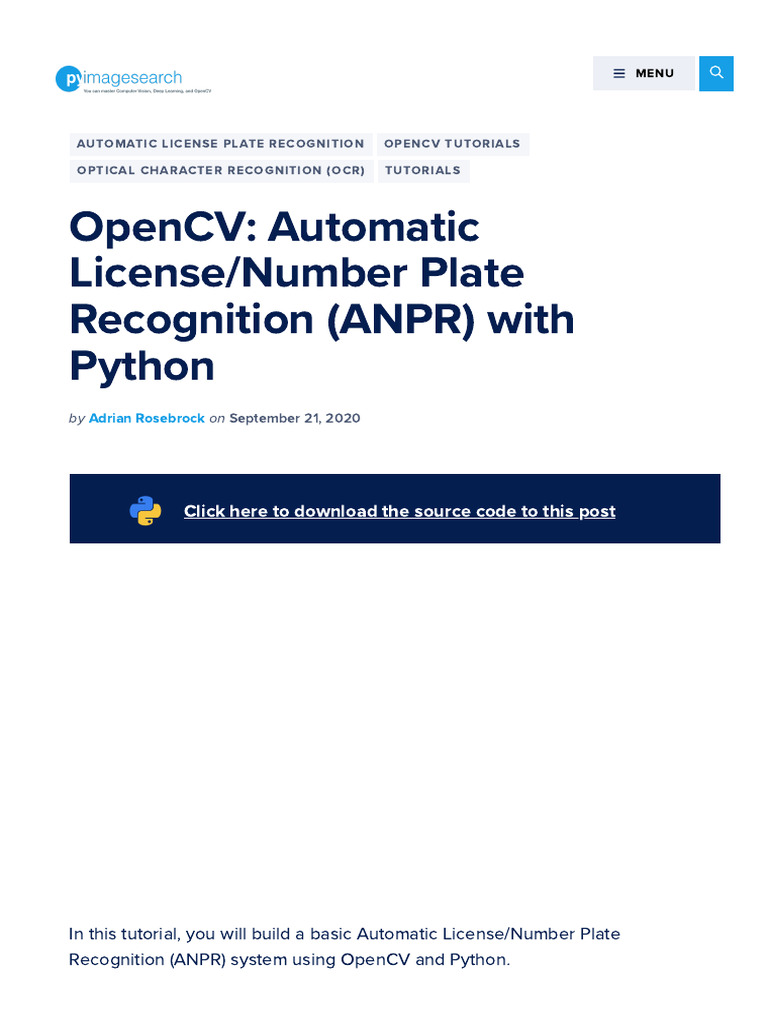Click the September 21, 2020 date
Viewport: 768px width, 1024px height.
click(x=295, y=418)
